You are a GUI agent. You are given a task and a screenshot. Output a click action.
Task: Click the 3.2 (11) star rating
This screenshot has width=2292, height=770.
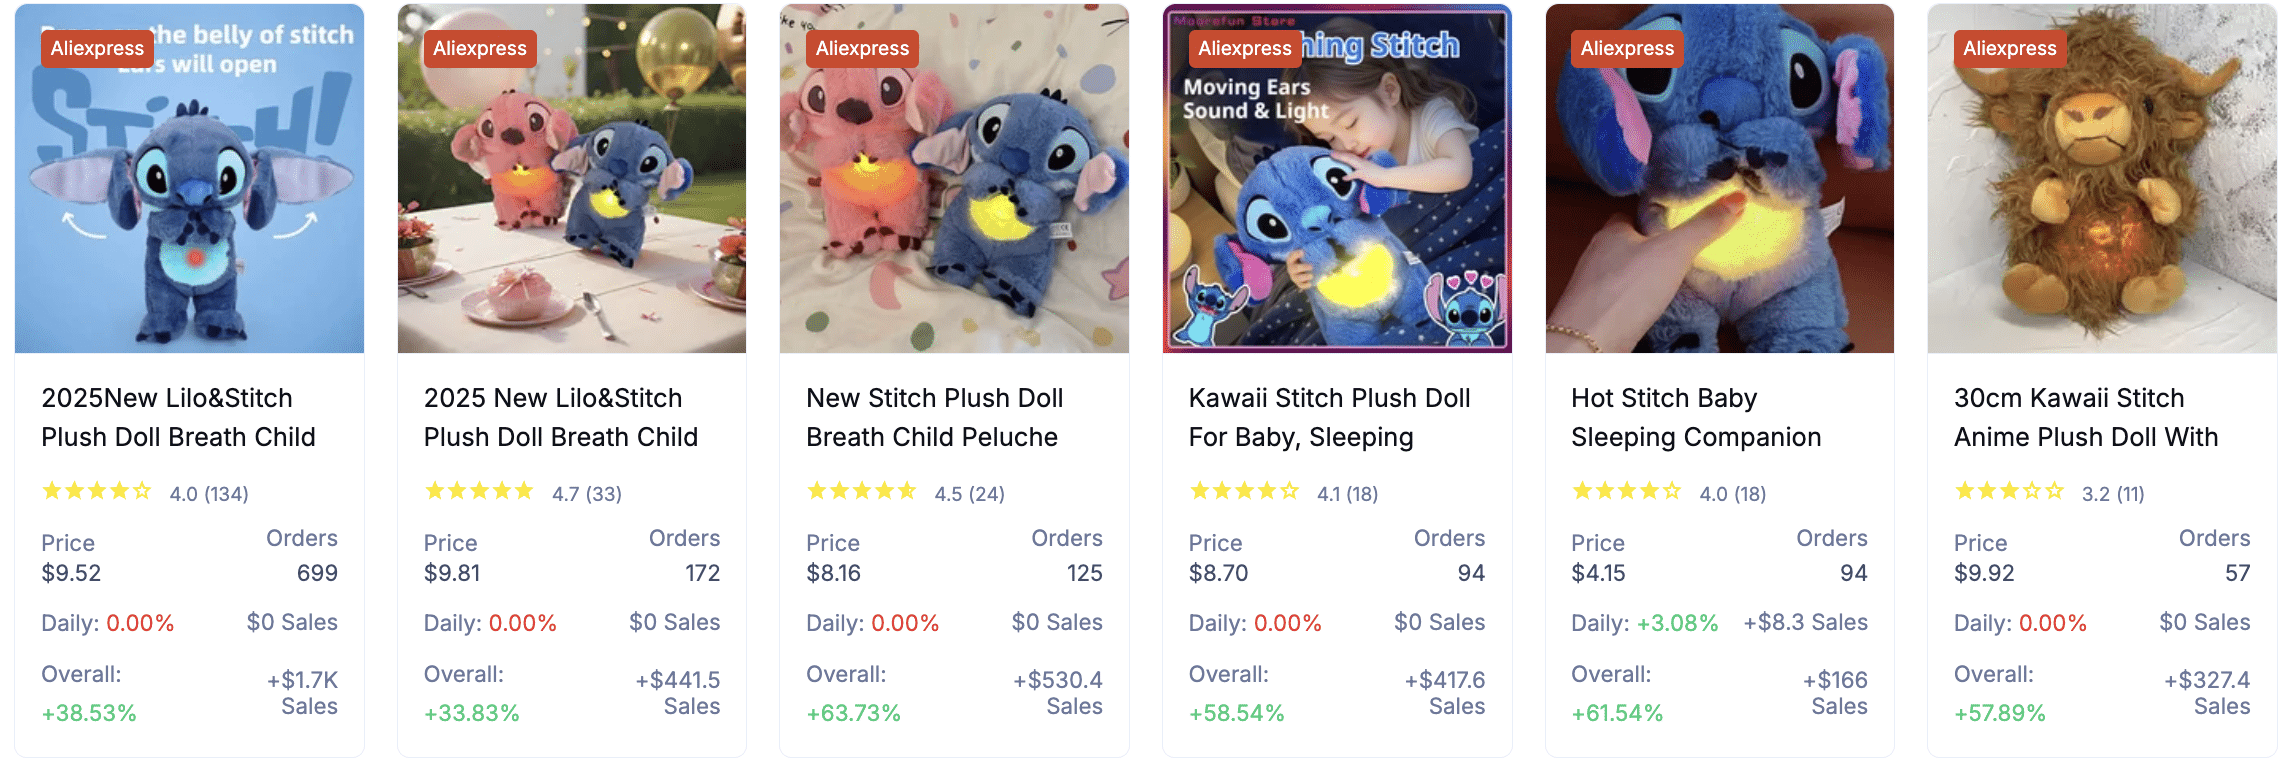point(2050,492)
